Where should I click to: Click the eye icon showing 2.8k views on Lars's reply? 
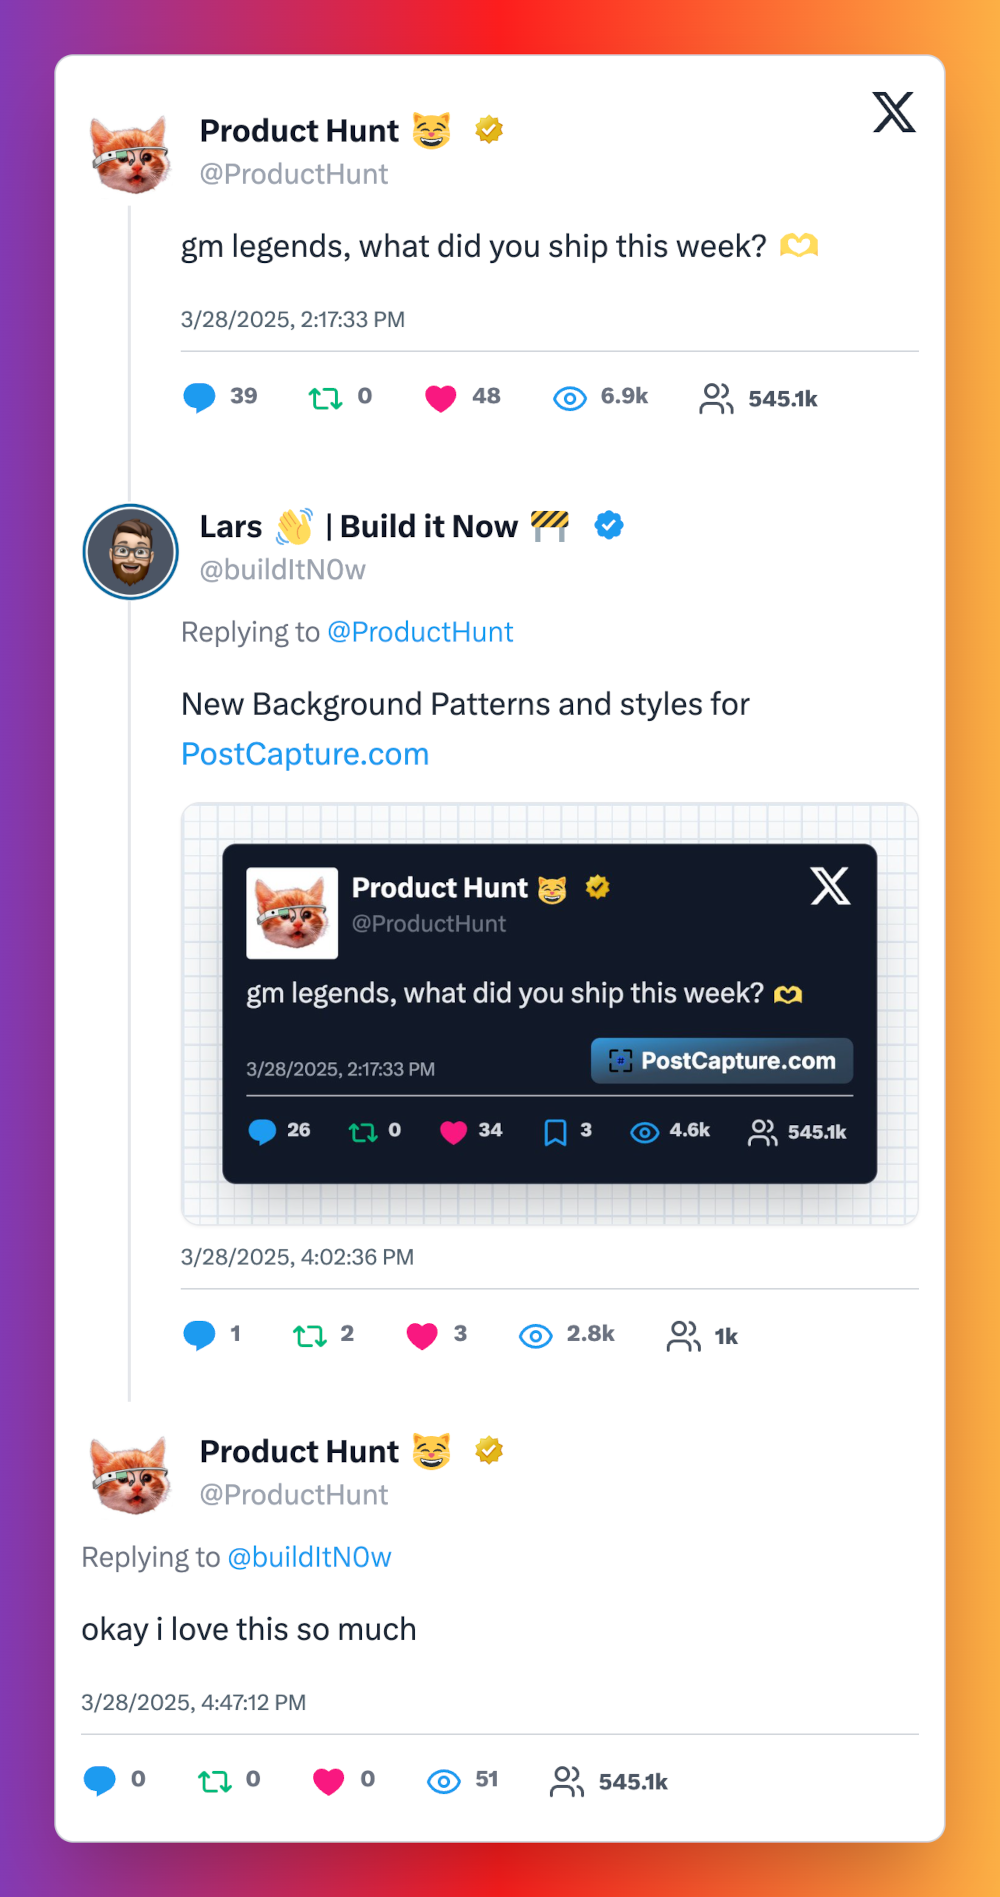535,1335
